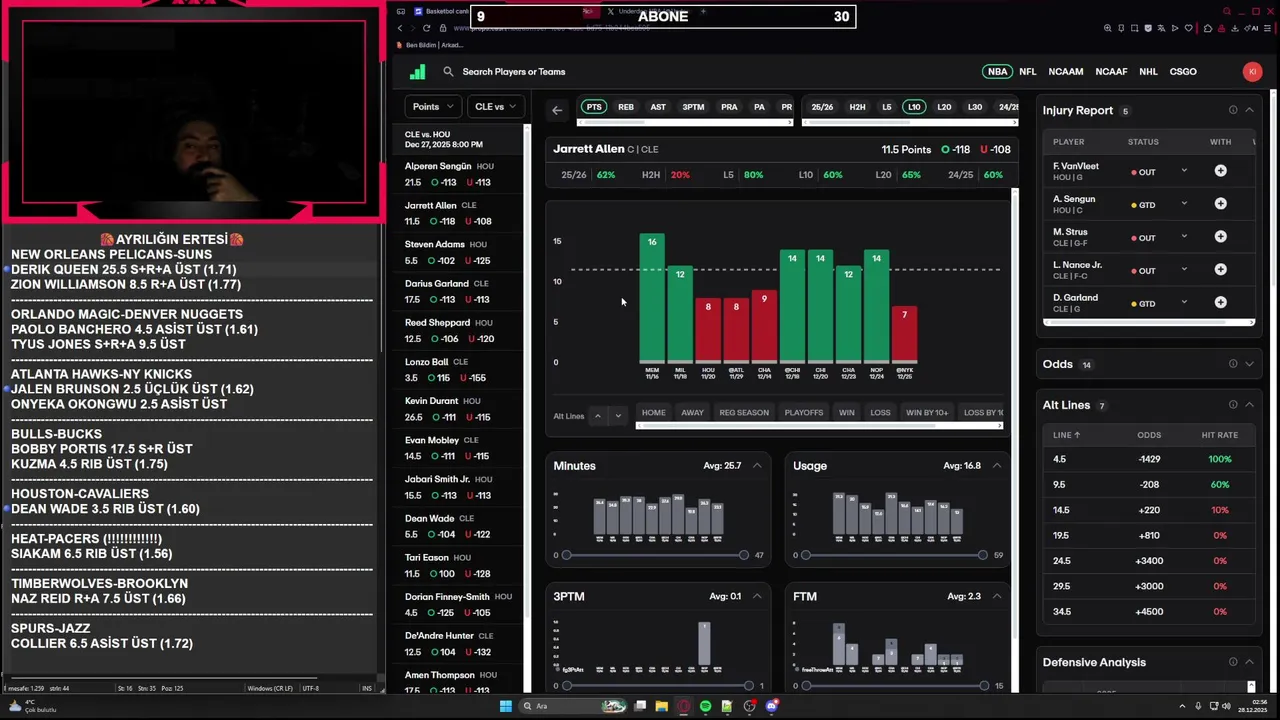This screenshot has height=720, width=1280.
Task: Open the KI user avatar menu
Action: point(1252,72)
